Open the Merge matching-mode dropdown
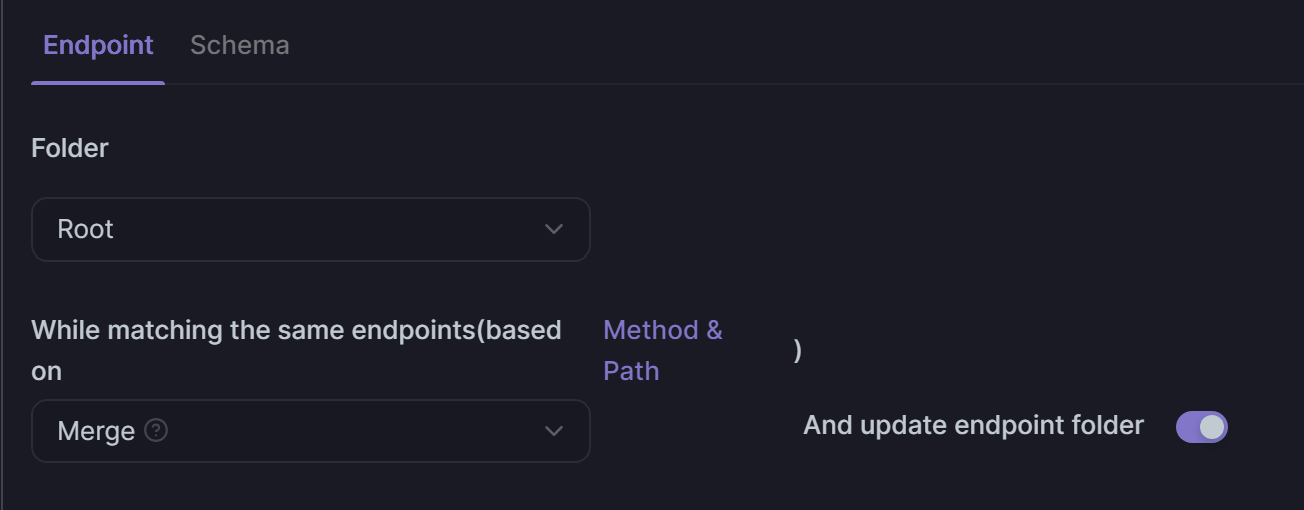Viewport: 1304px width, 510px height. [x=311, y=431]
